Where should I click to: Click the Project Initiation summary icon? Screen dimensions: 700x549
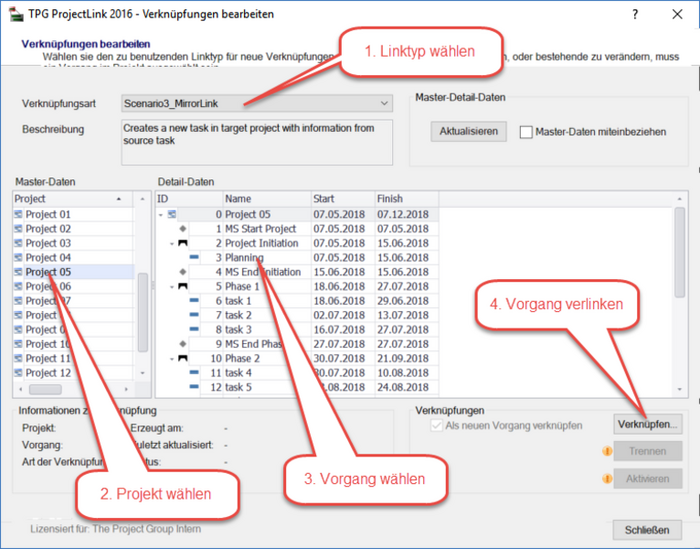point(183,243)
